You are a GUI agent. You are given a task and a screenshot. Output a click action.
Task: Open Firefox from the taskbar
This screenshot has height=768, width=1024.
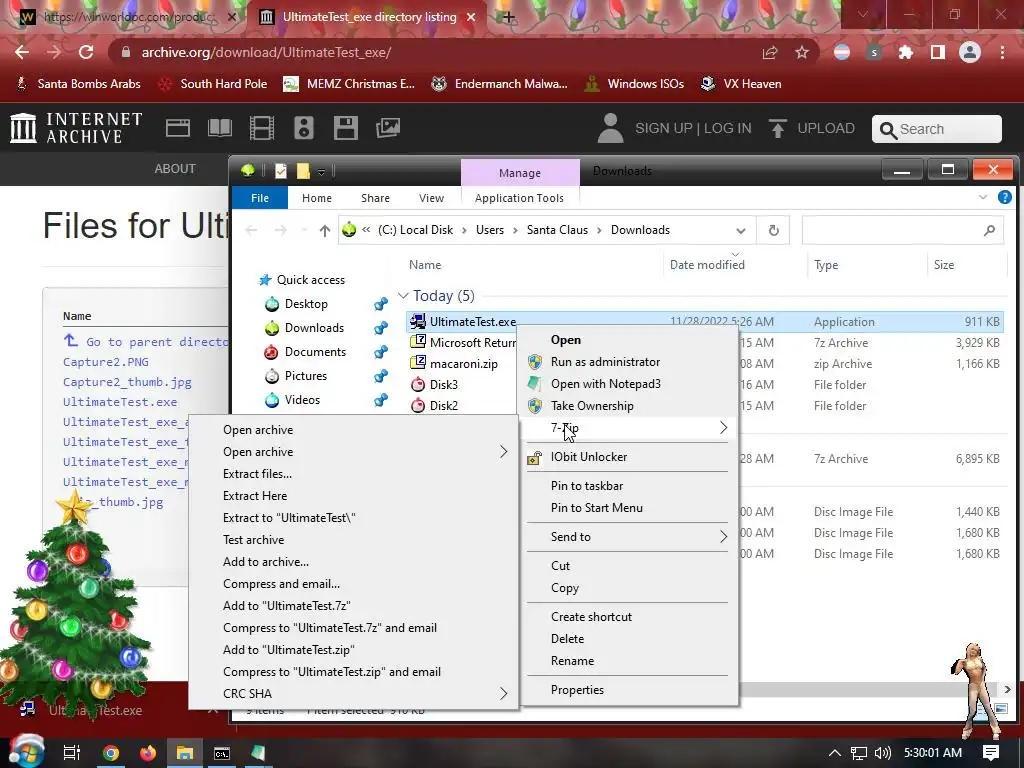(x=148, y=753)
